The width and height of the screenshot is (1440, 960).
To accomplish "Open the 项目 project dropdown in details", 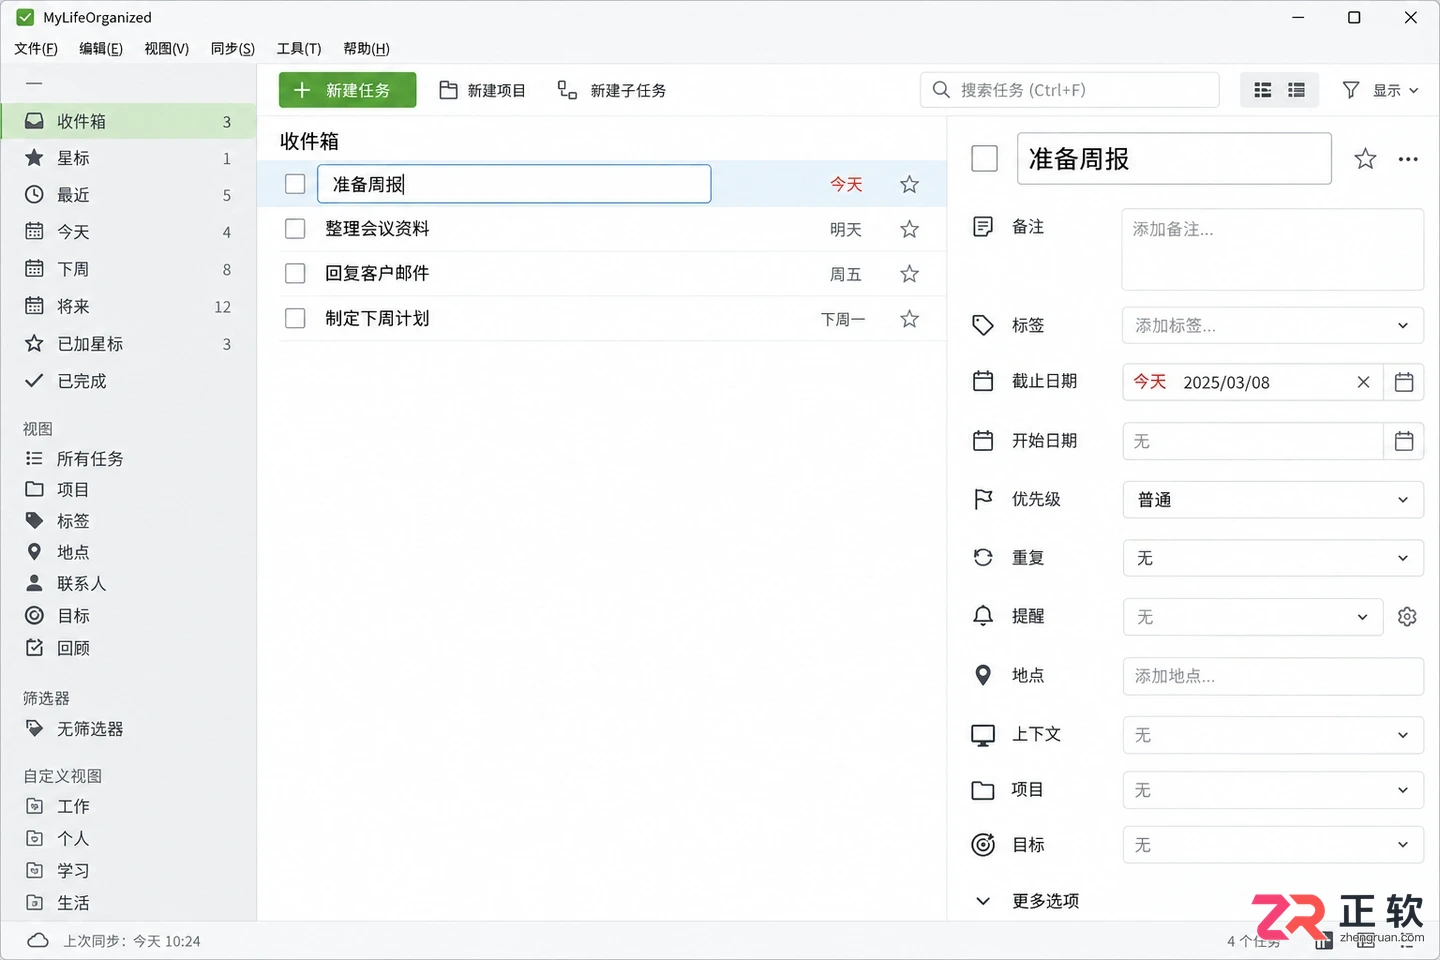I will pyautogui.click(x=1273, y=790).
